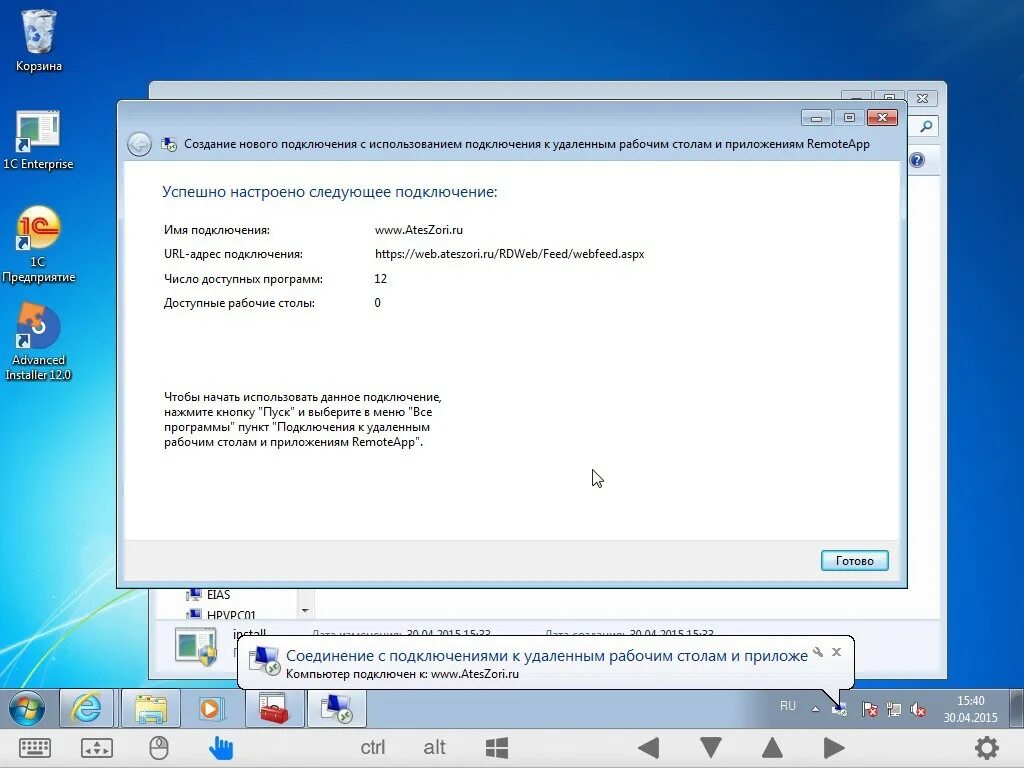
Task: Open the red toolbox taskbar application
Action: 274,708
